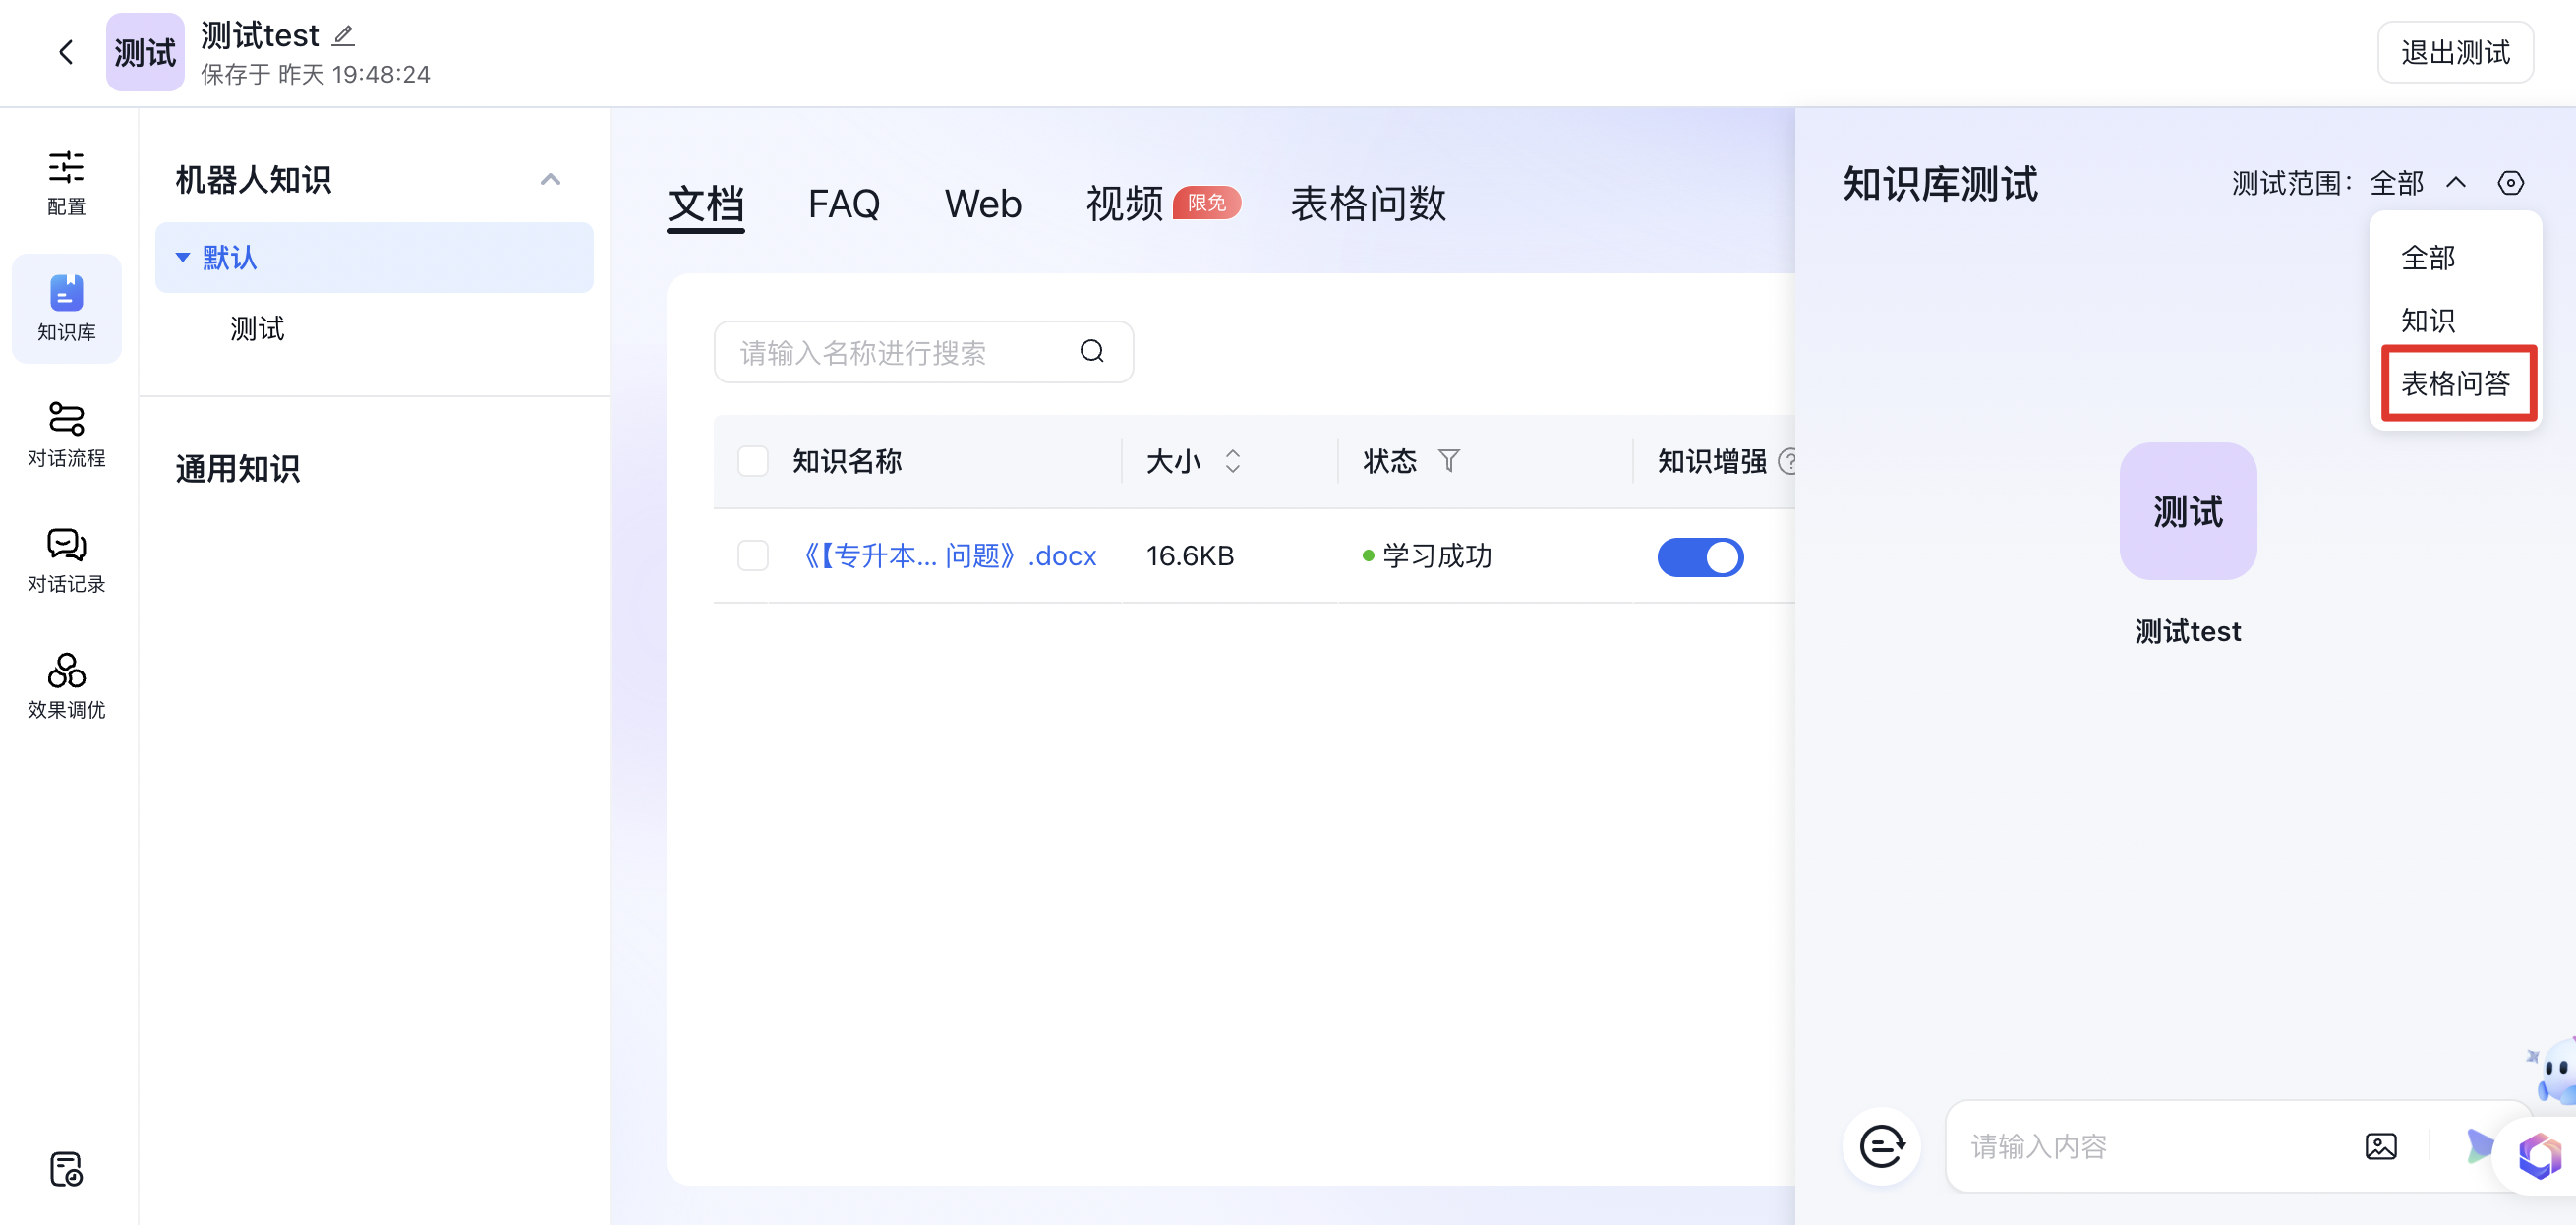This screenshot has height=1225, width=2576.
Task: Select 表格问答 from test scope dropdown
Action: [2455, 383]
